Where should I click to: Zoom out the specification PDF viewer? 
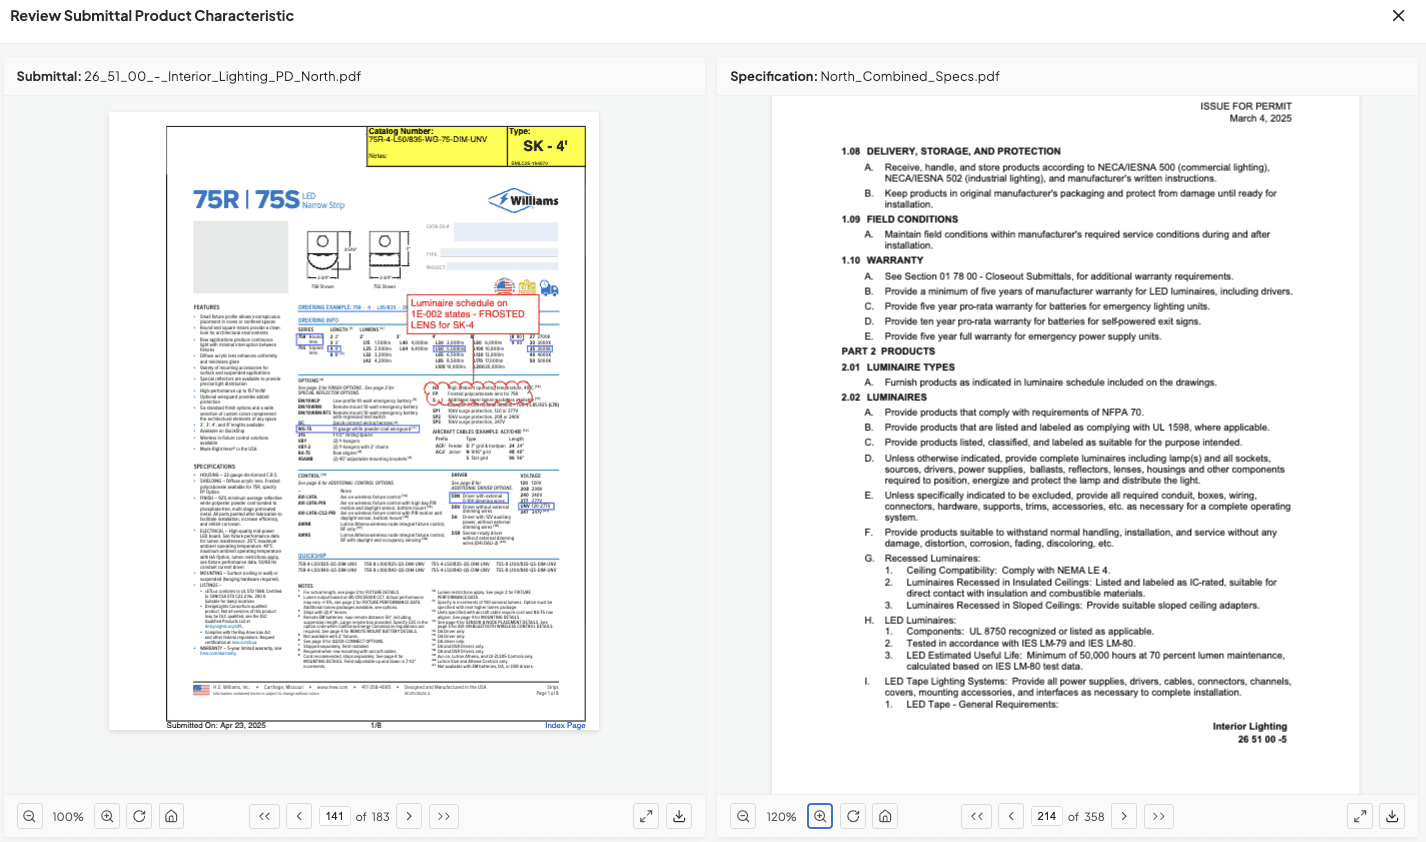[743, 816]
